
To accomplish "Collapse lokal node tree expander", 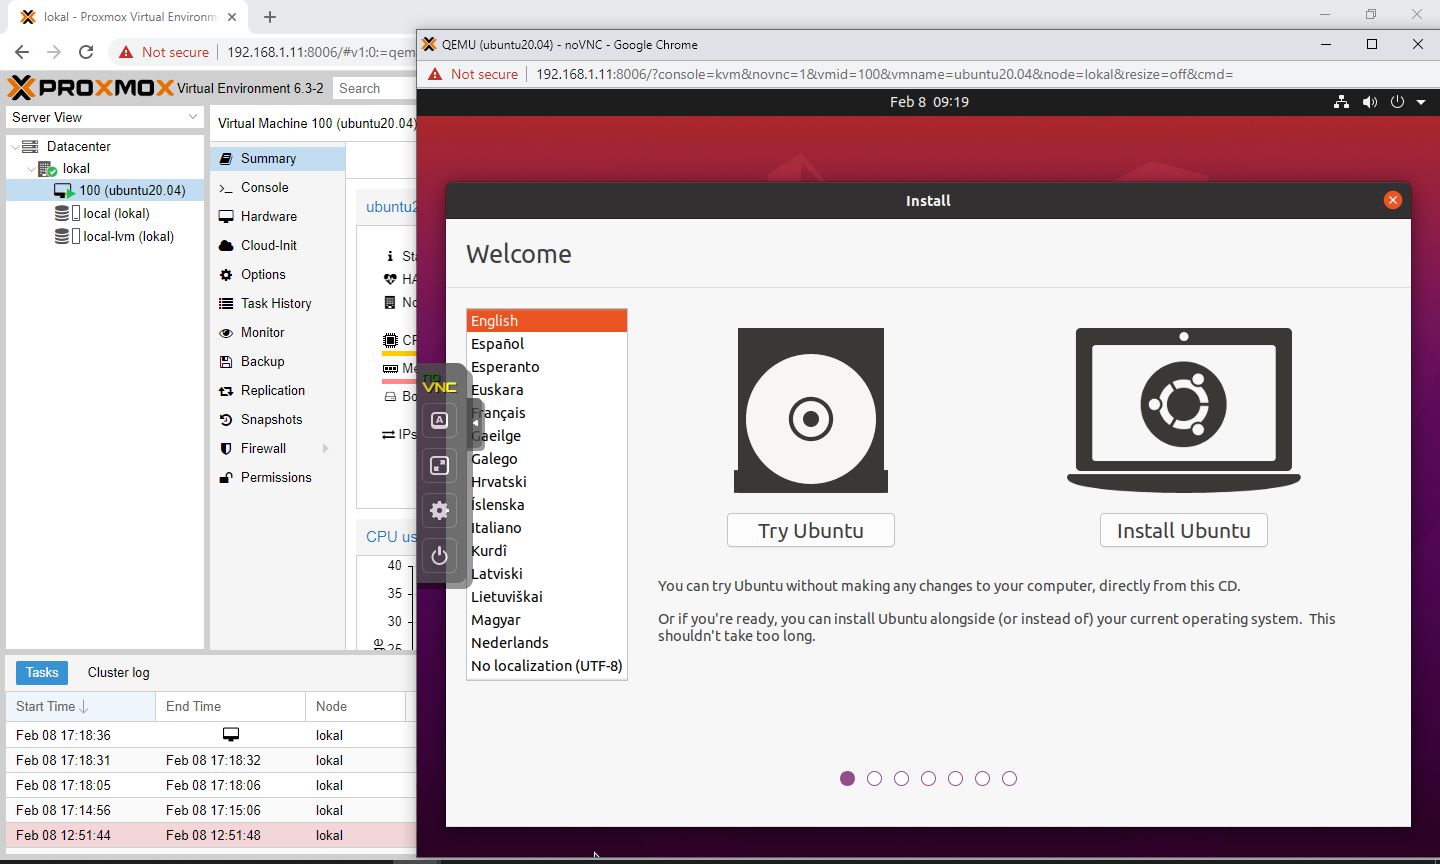I will 31,169.
